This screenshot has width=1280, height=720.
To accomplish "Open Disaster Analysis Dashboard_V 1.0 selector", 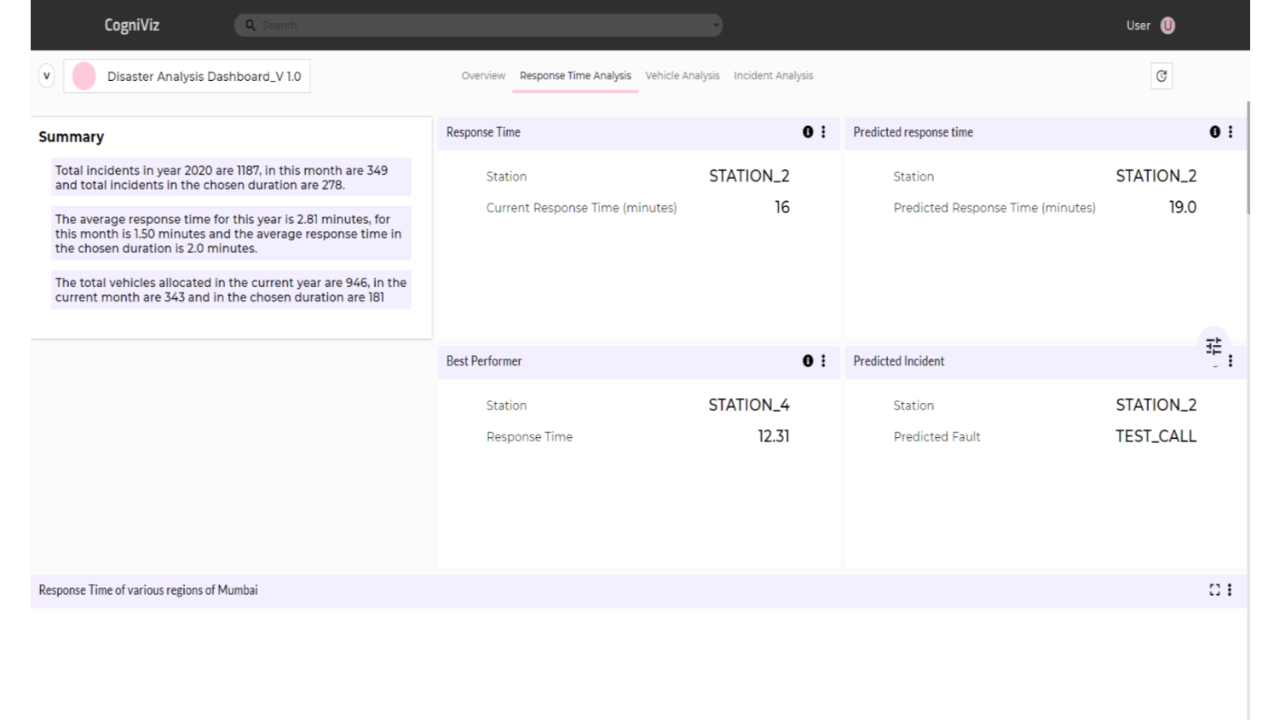I will click(x=187, y=76).
